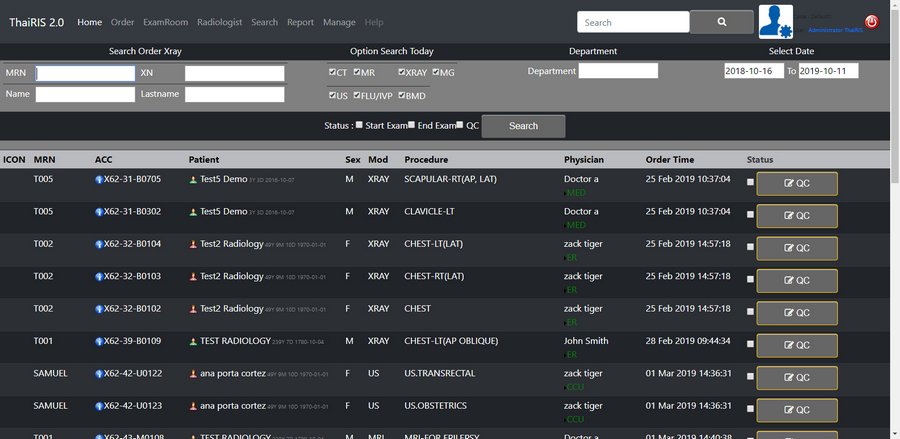Image resolution: width=900 pixels, height=439 pixels.
Task: Click info icon beside accession X62-31-B0705
Action: pos(99,180)
